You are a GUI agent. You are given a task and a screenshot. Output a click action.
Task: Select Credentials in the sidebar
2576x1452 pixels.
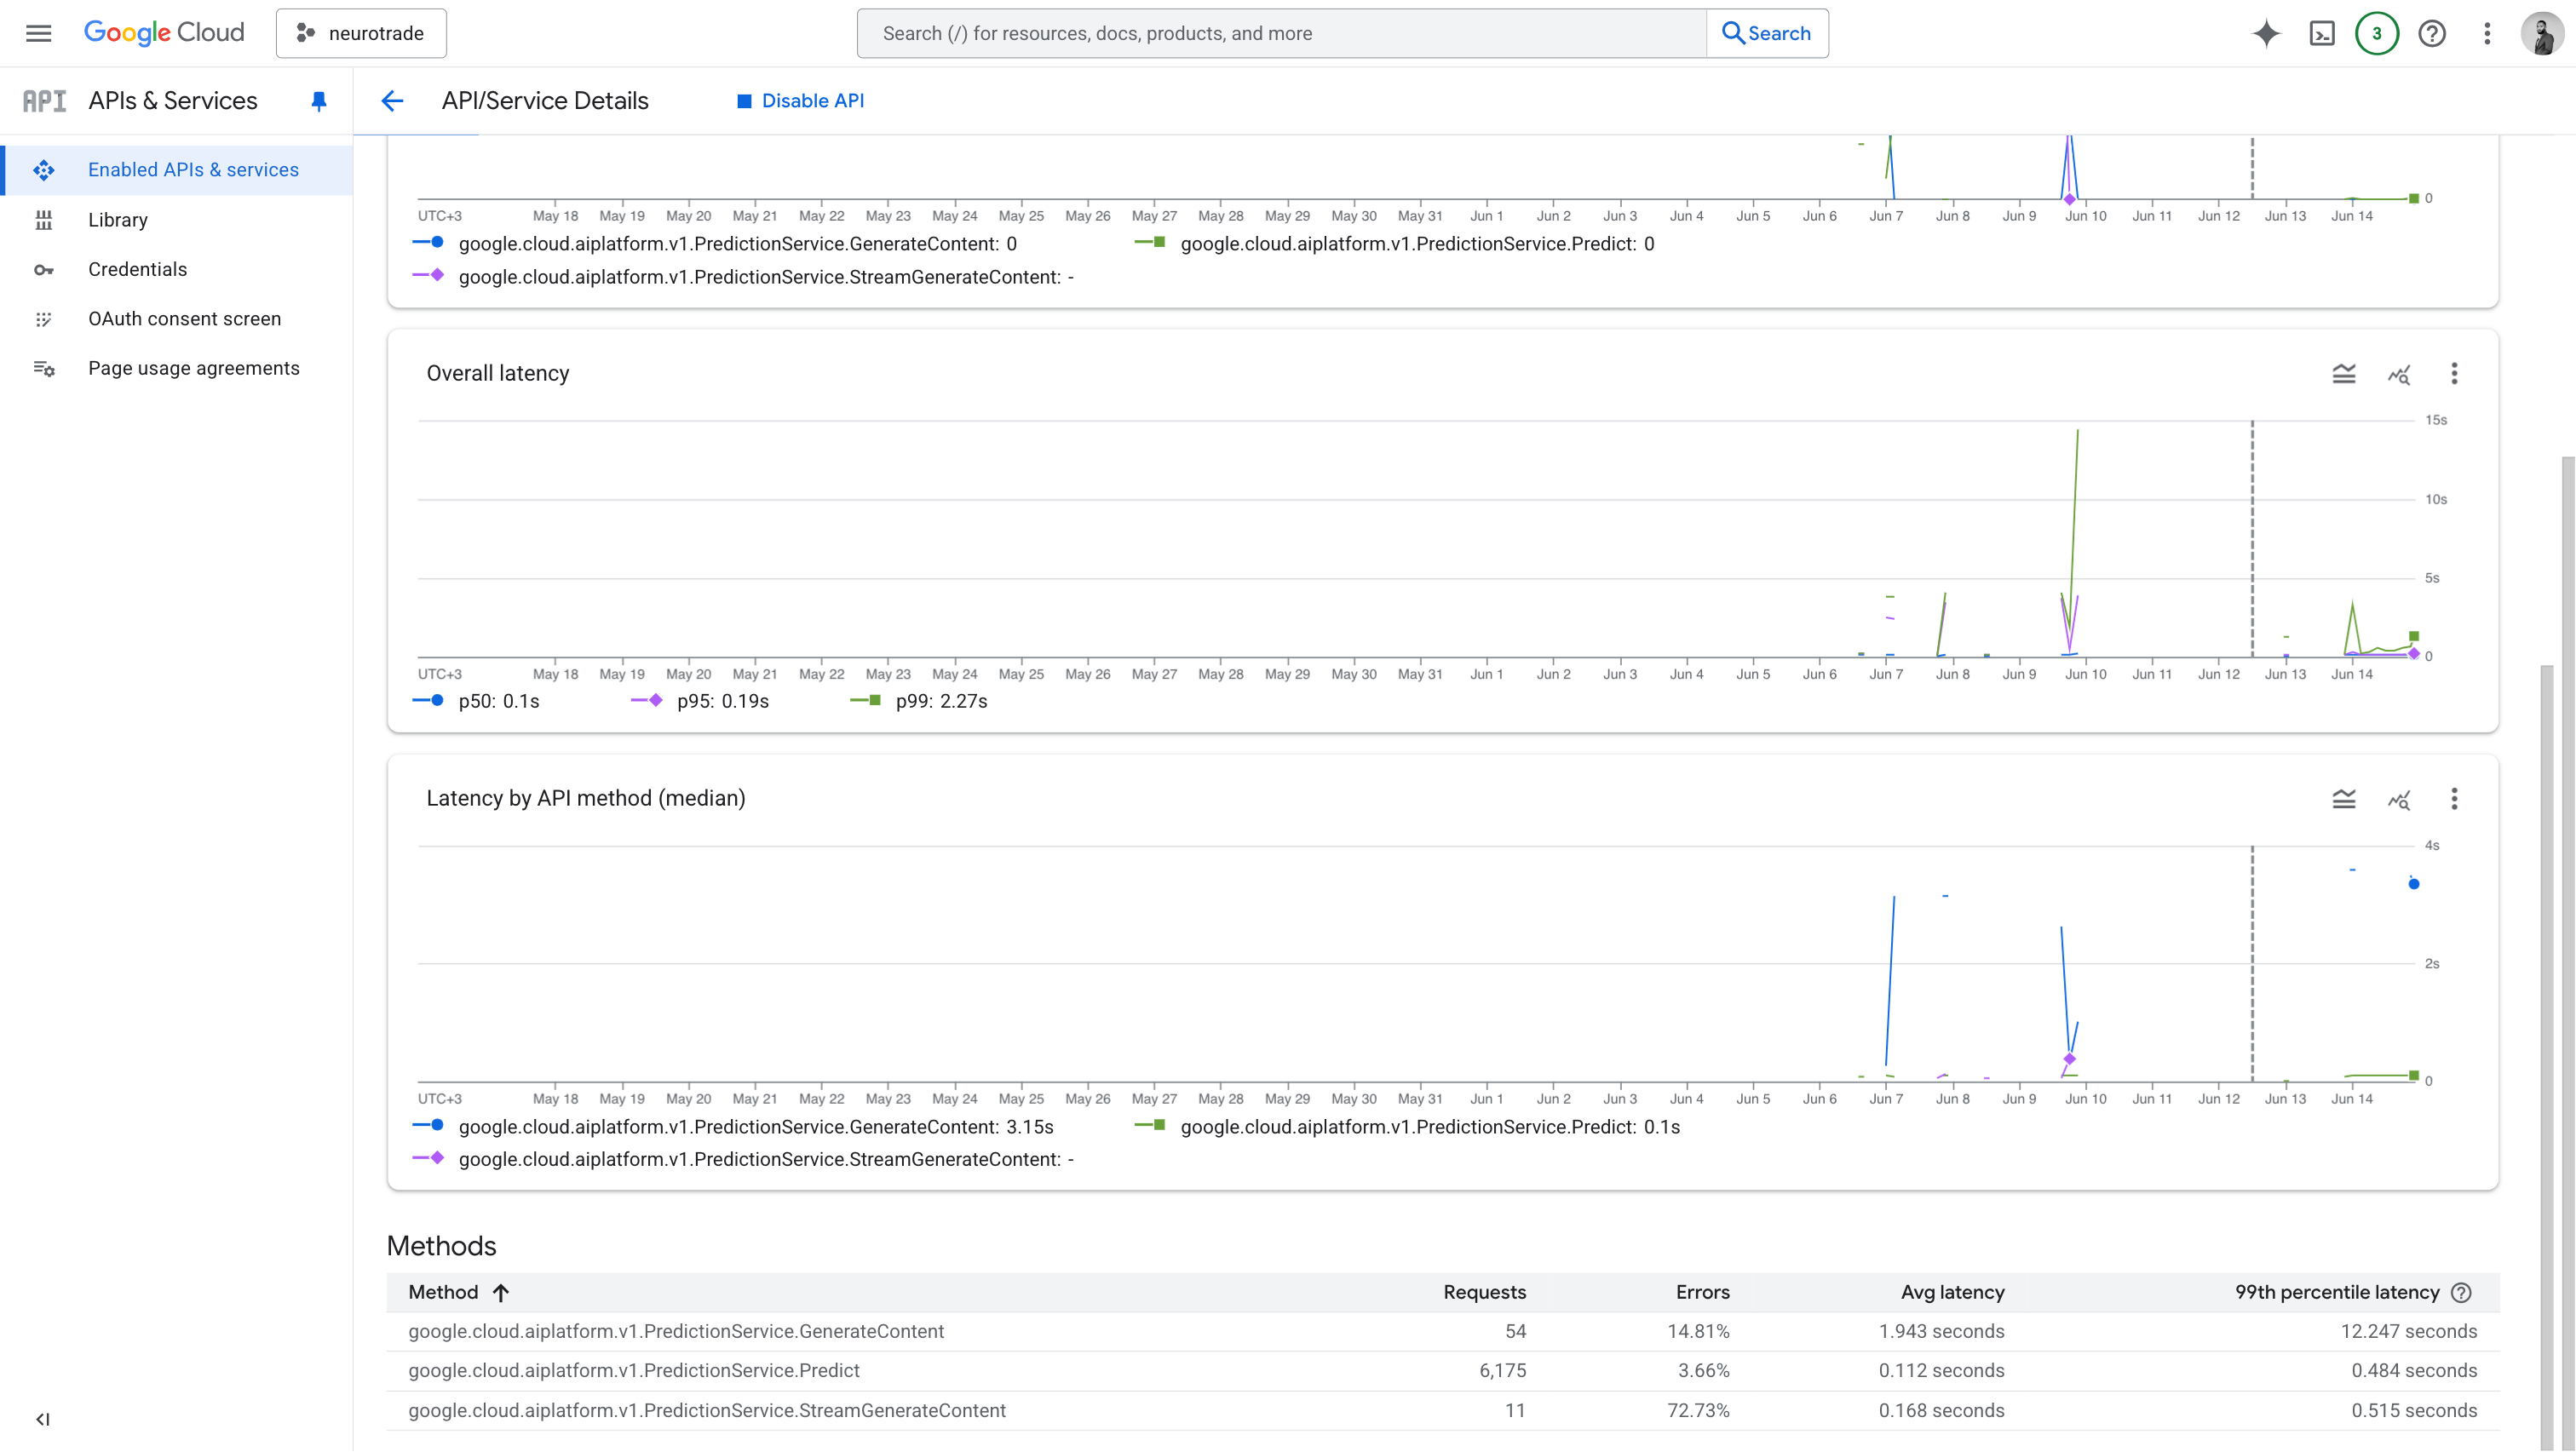pyautogui.click(x=137, y=269)
